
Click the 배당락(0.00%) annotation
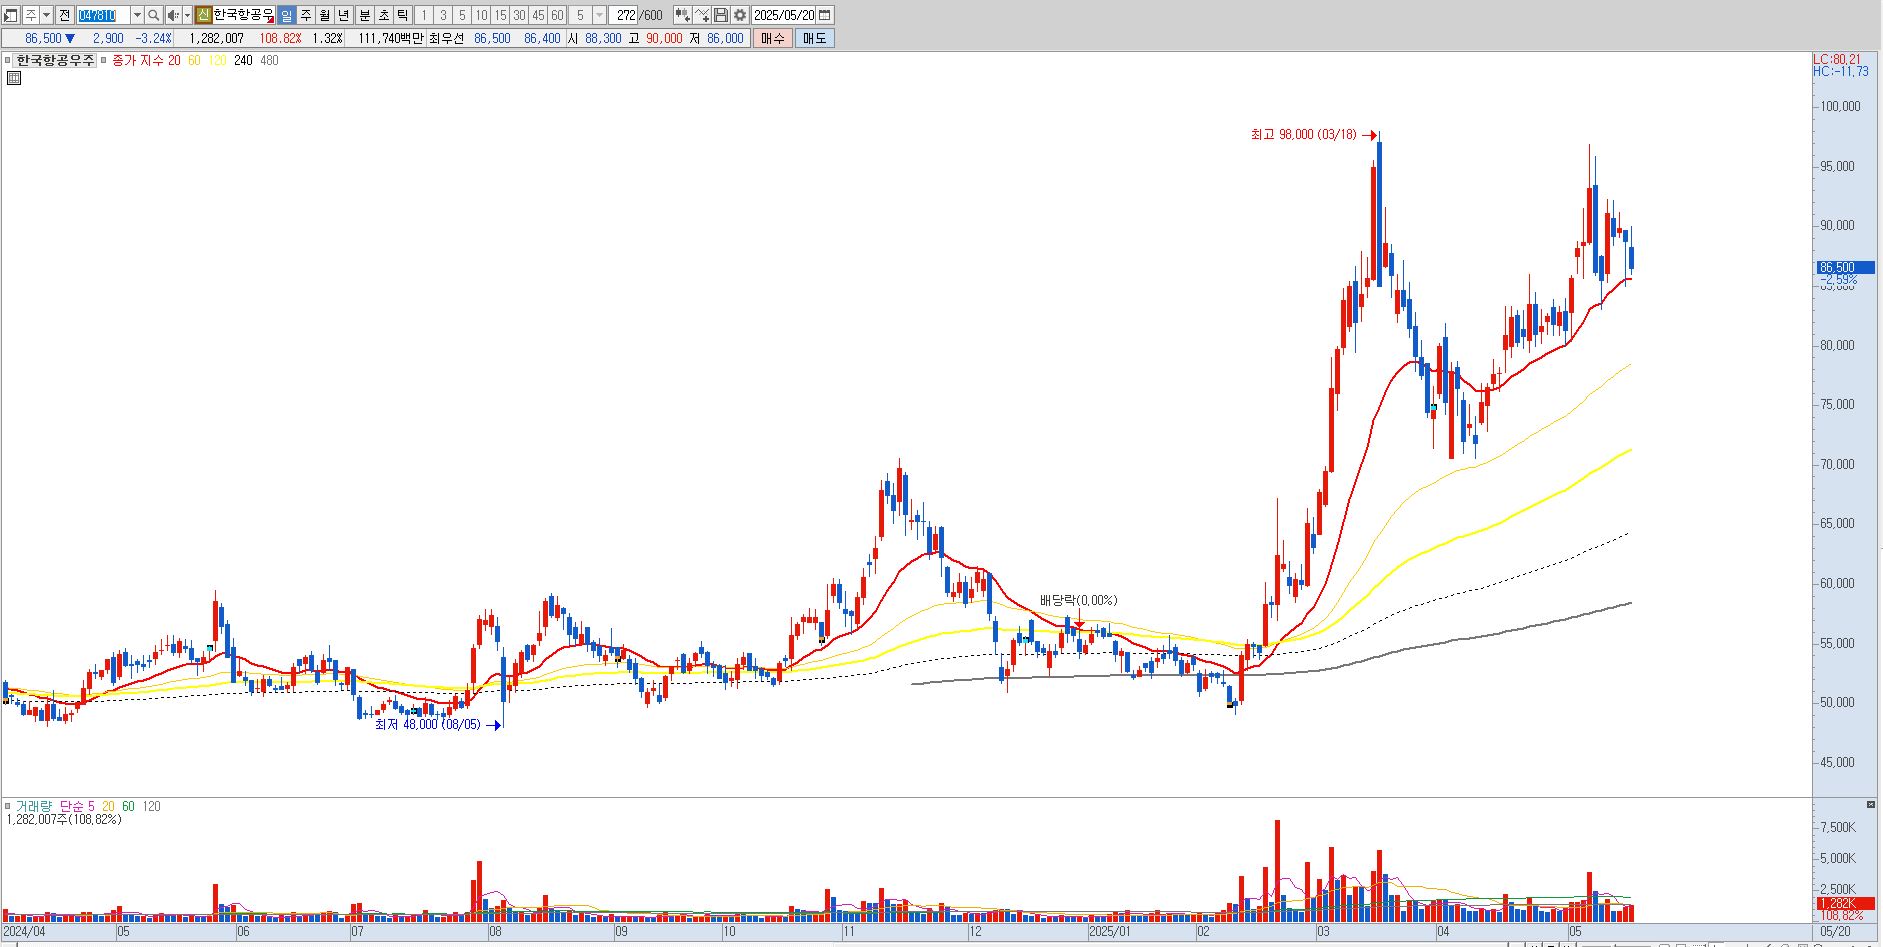coord(1078,600)
